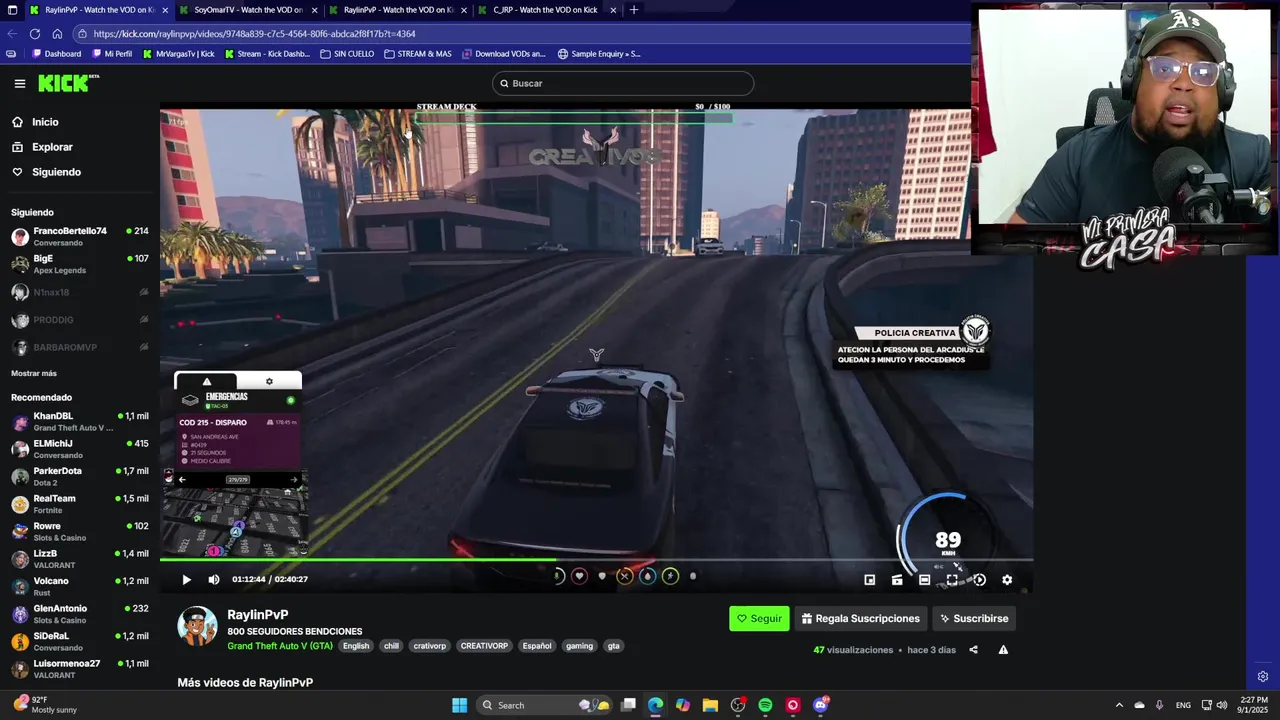Open ELMichiJ recommended channel
The height and width of the screenshot is (720, 1280).
(80, 449)
